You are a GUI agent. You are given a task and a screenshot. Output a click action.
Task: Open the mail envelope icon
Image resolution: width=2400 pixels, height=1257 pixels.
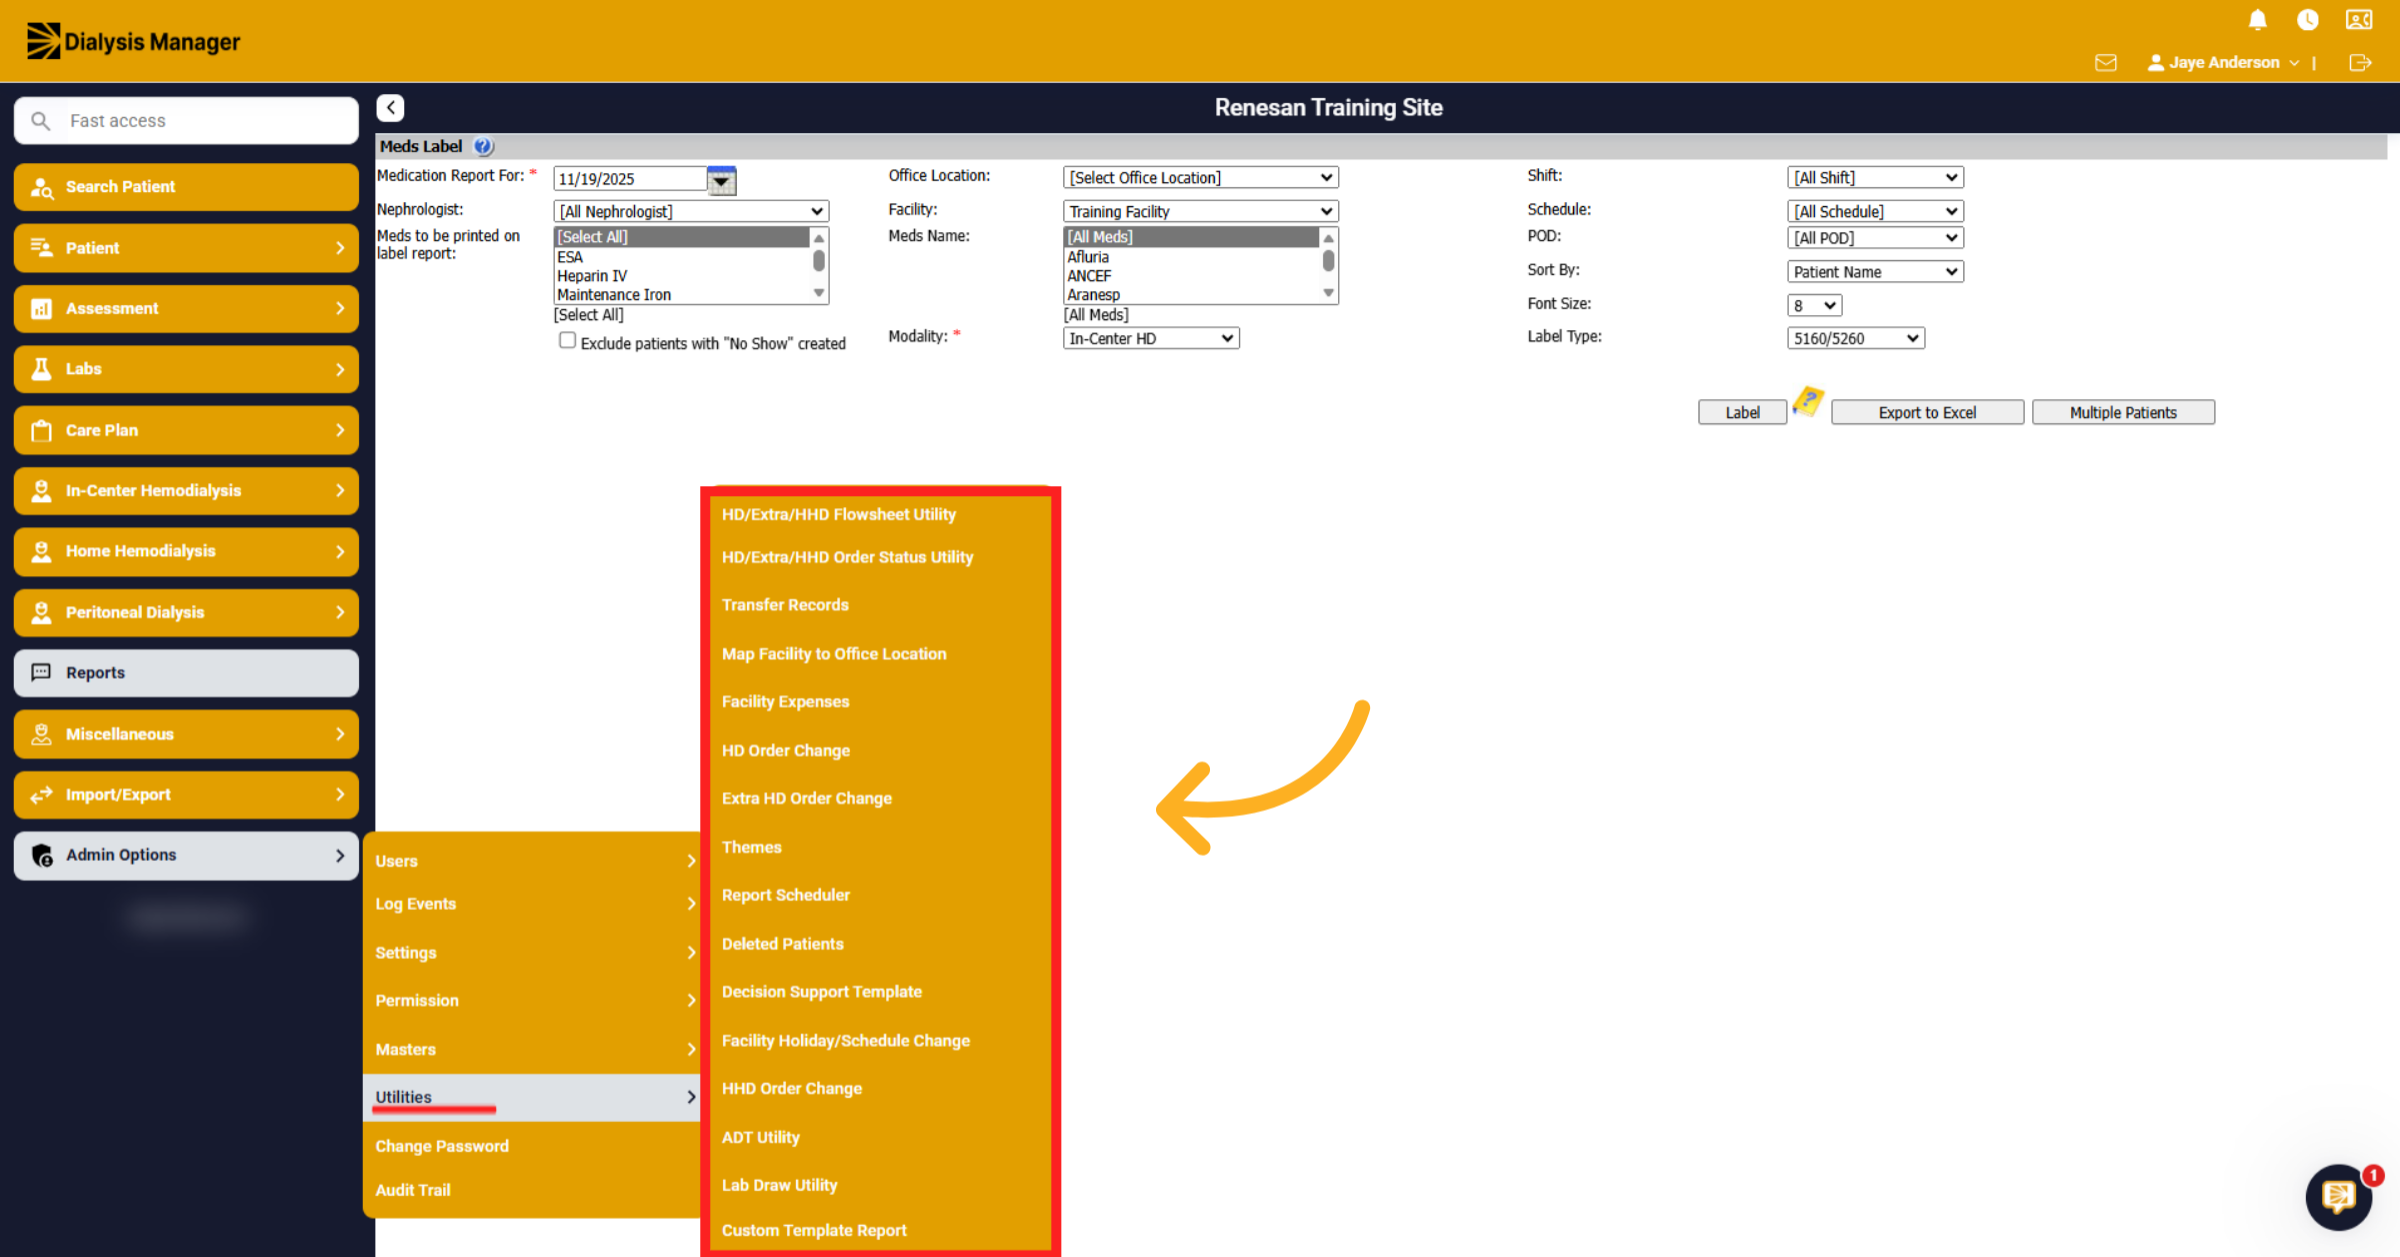coord(2106,62)
